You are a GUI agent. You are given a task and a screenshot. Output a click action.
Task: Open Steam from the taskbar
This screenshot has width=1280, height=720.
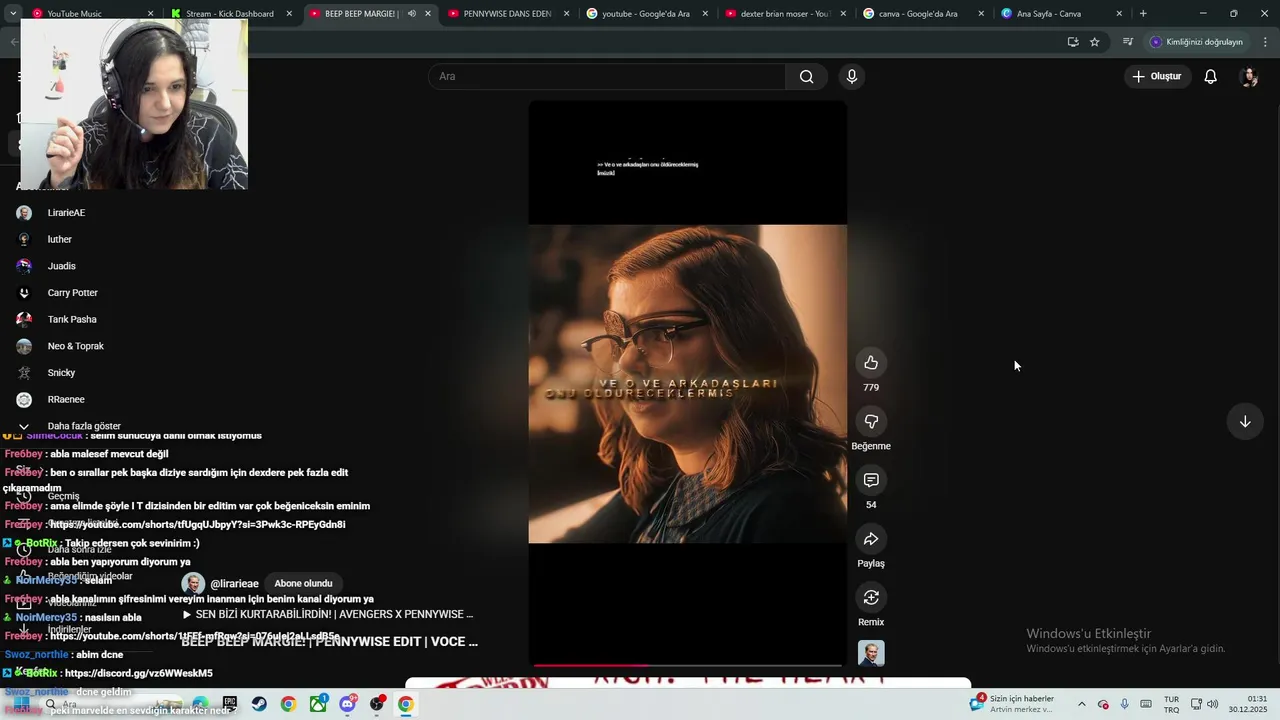259,704
